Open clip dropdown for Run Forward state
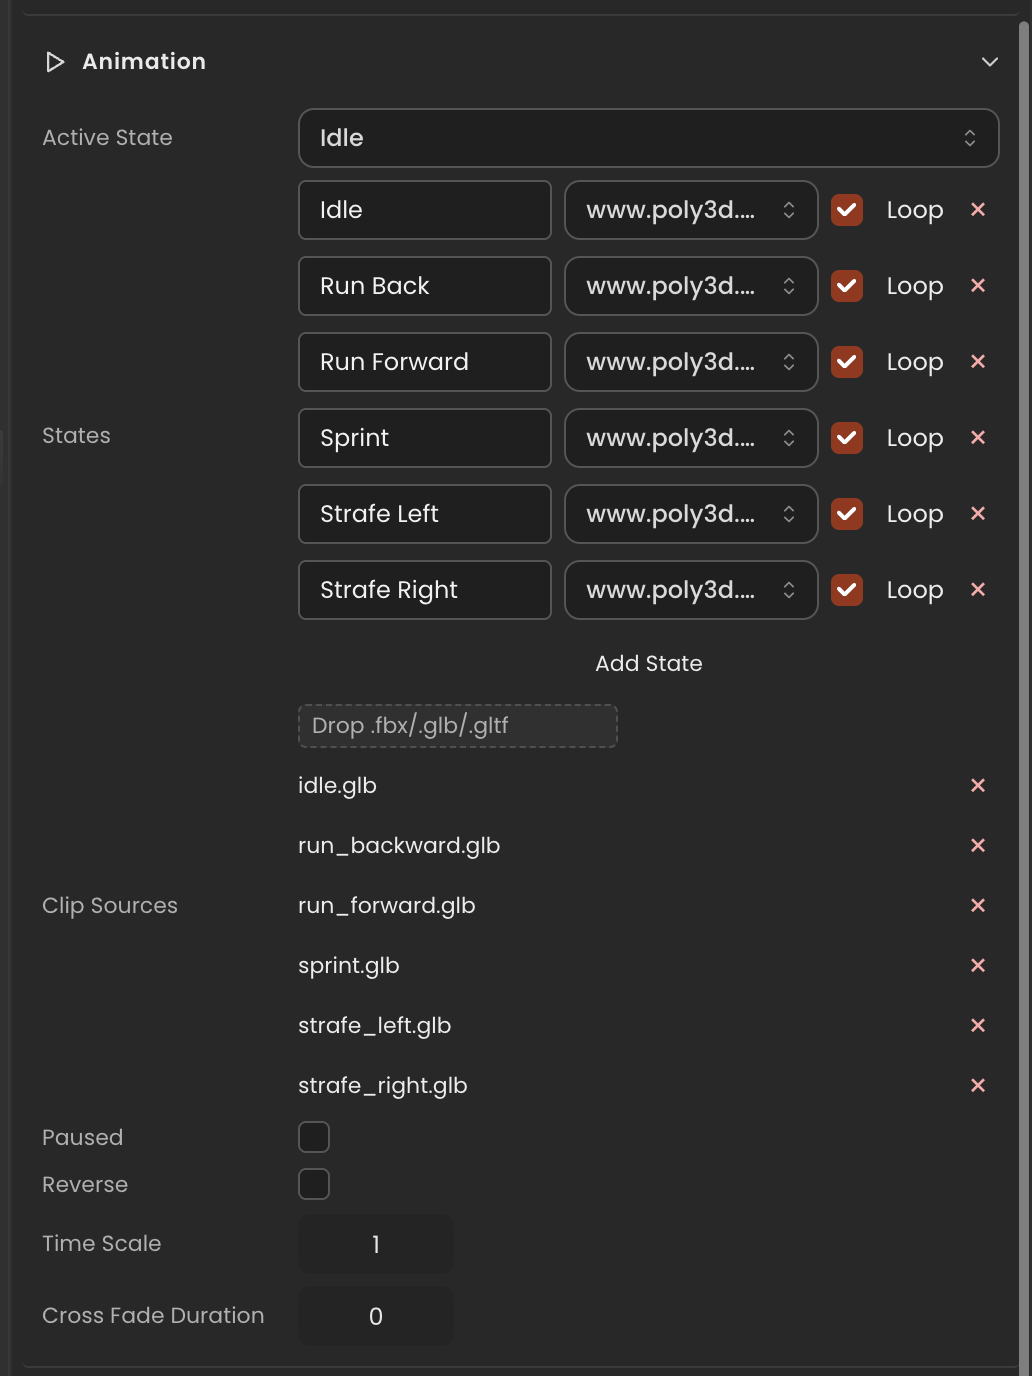 point(691,362)
